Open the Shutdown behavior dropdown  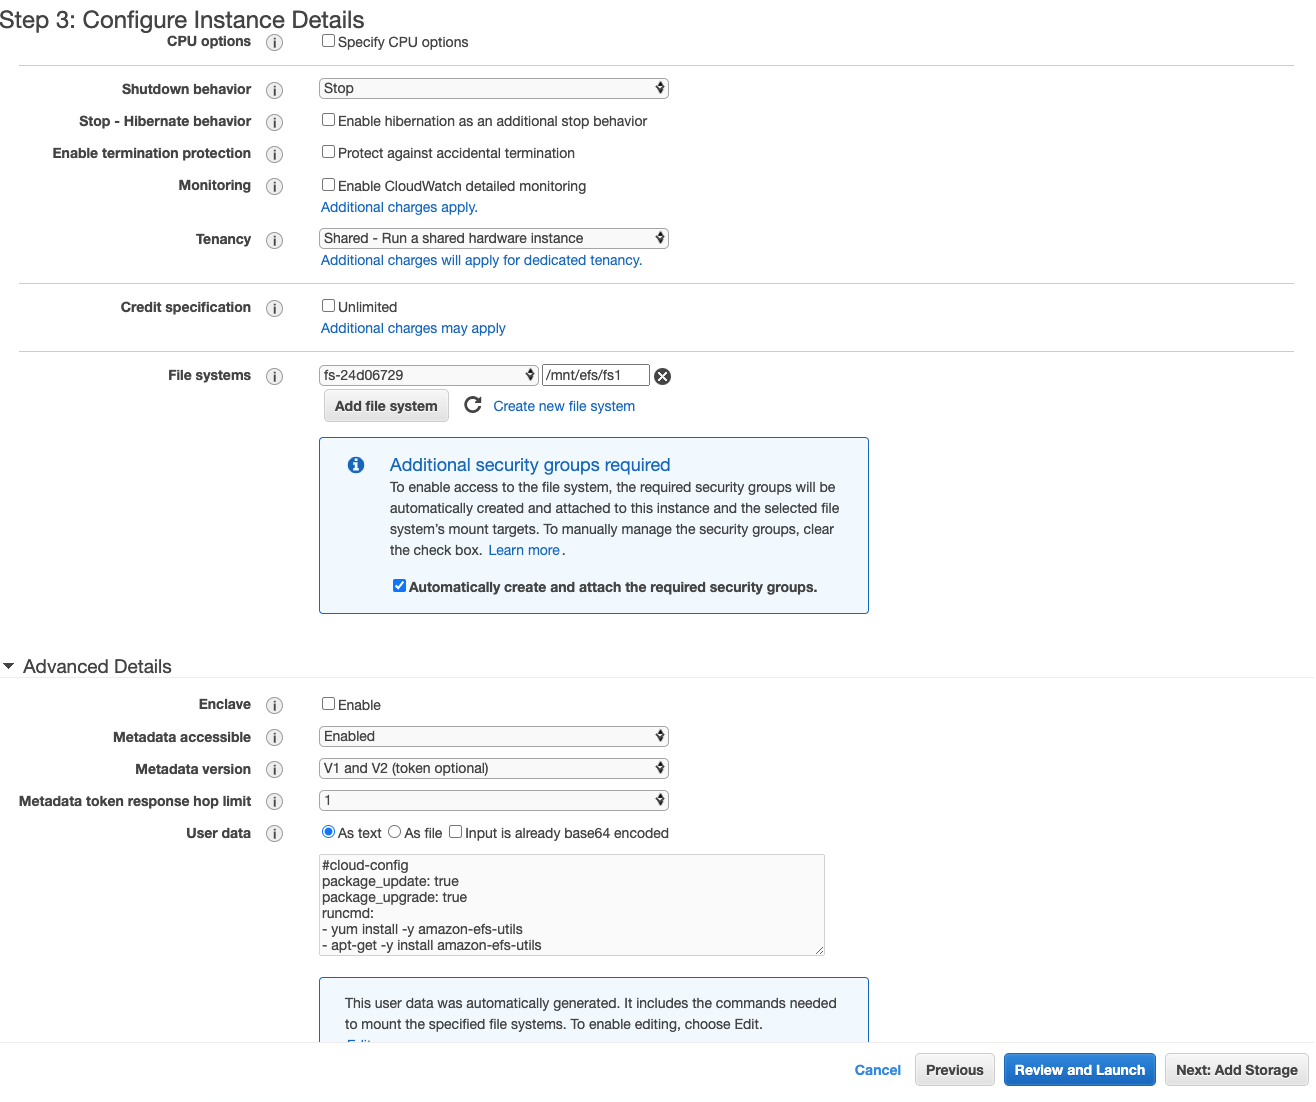[493, 88]
